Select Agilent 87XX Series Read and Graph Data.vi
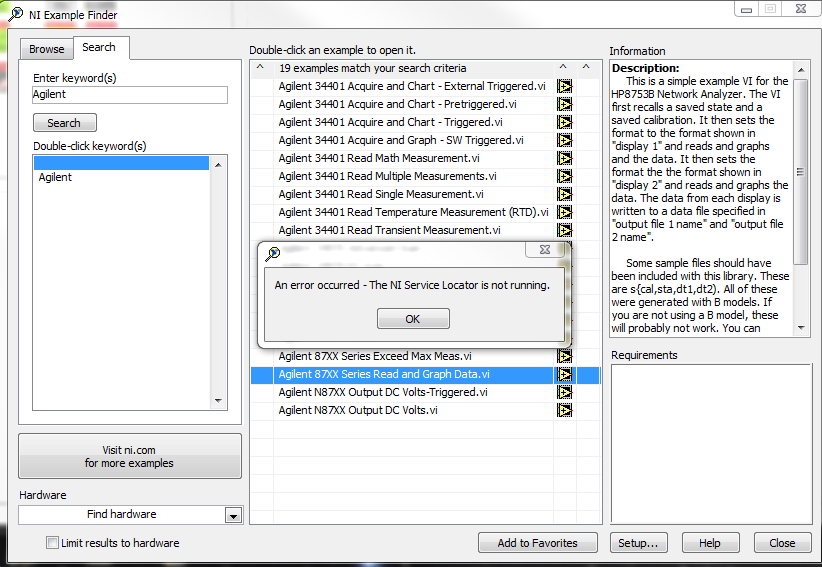 click(384, 374)
